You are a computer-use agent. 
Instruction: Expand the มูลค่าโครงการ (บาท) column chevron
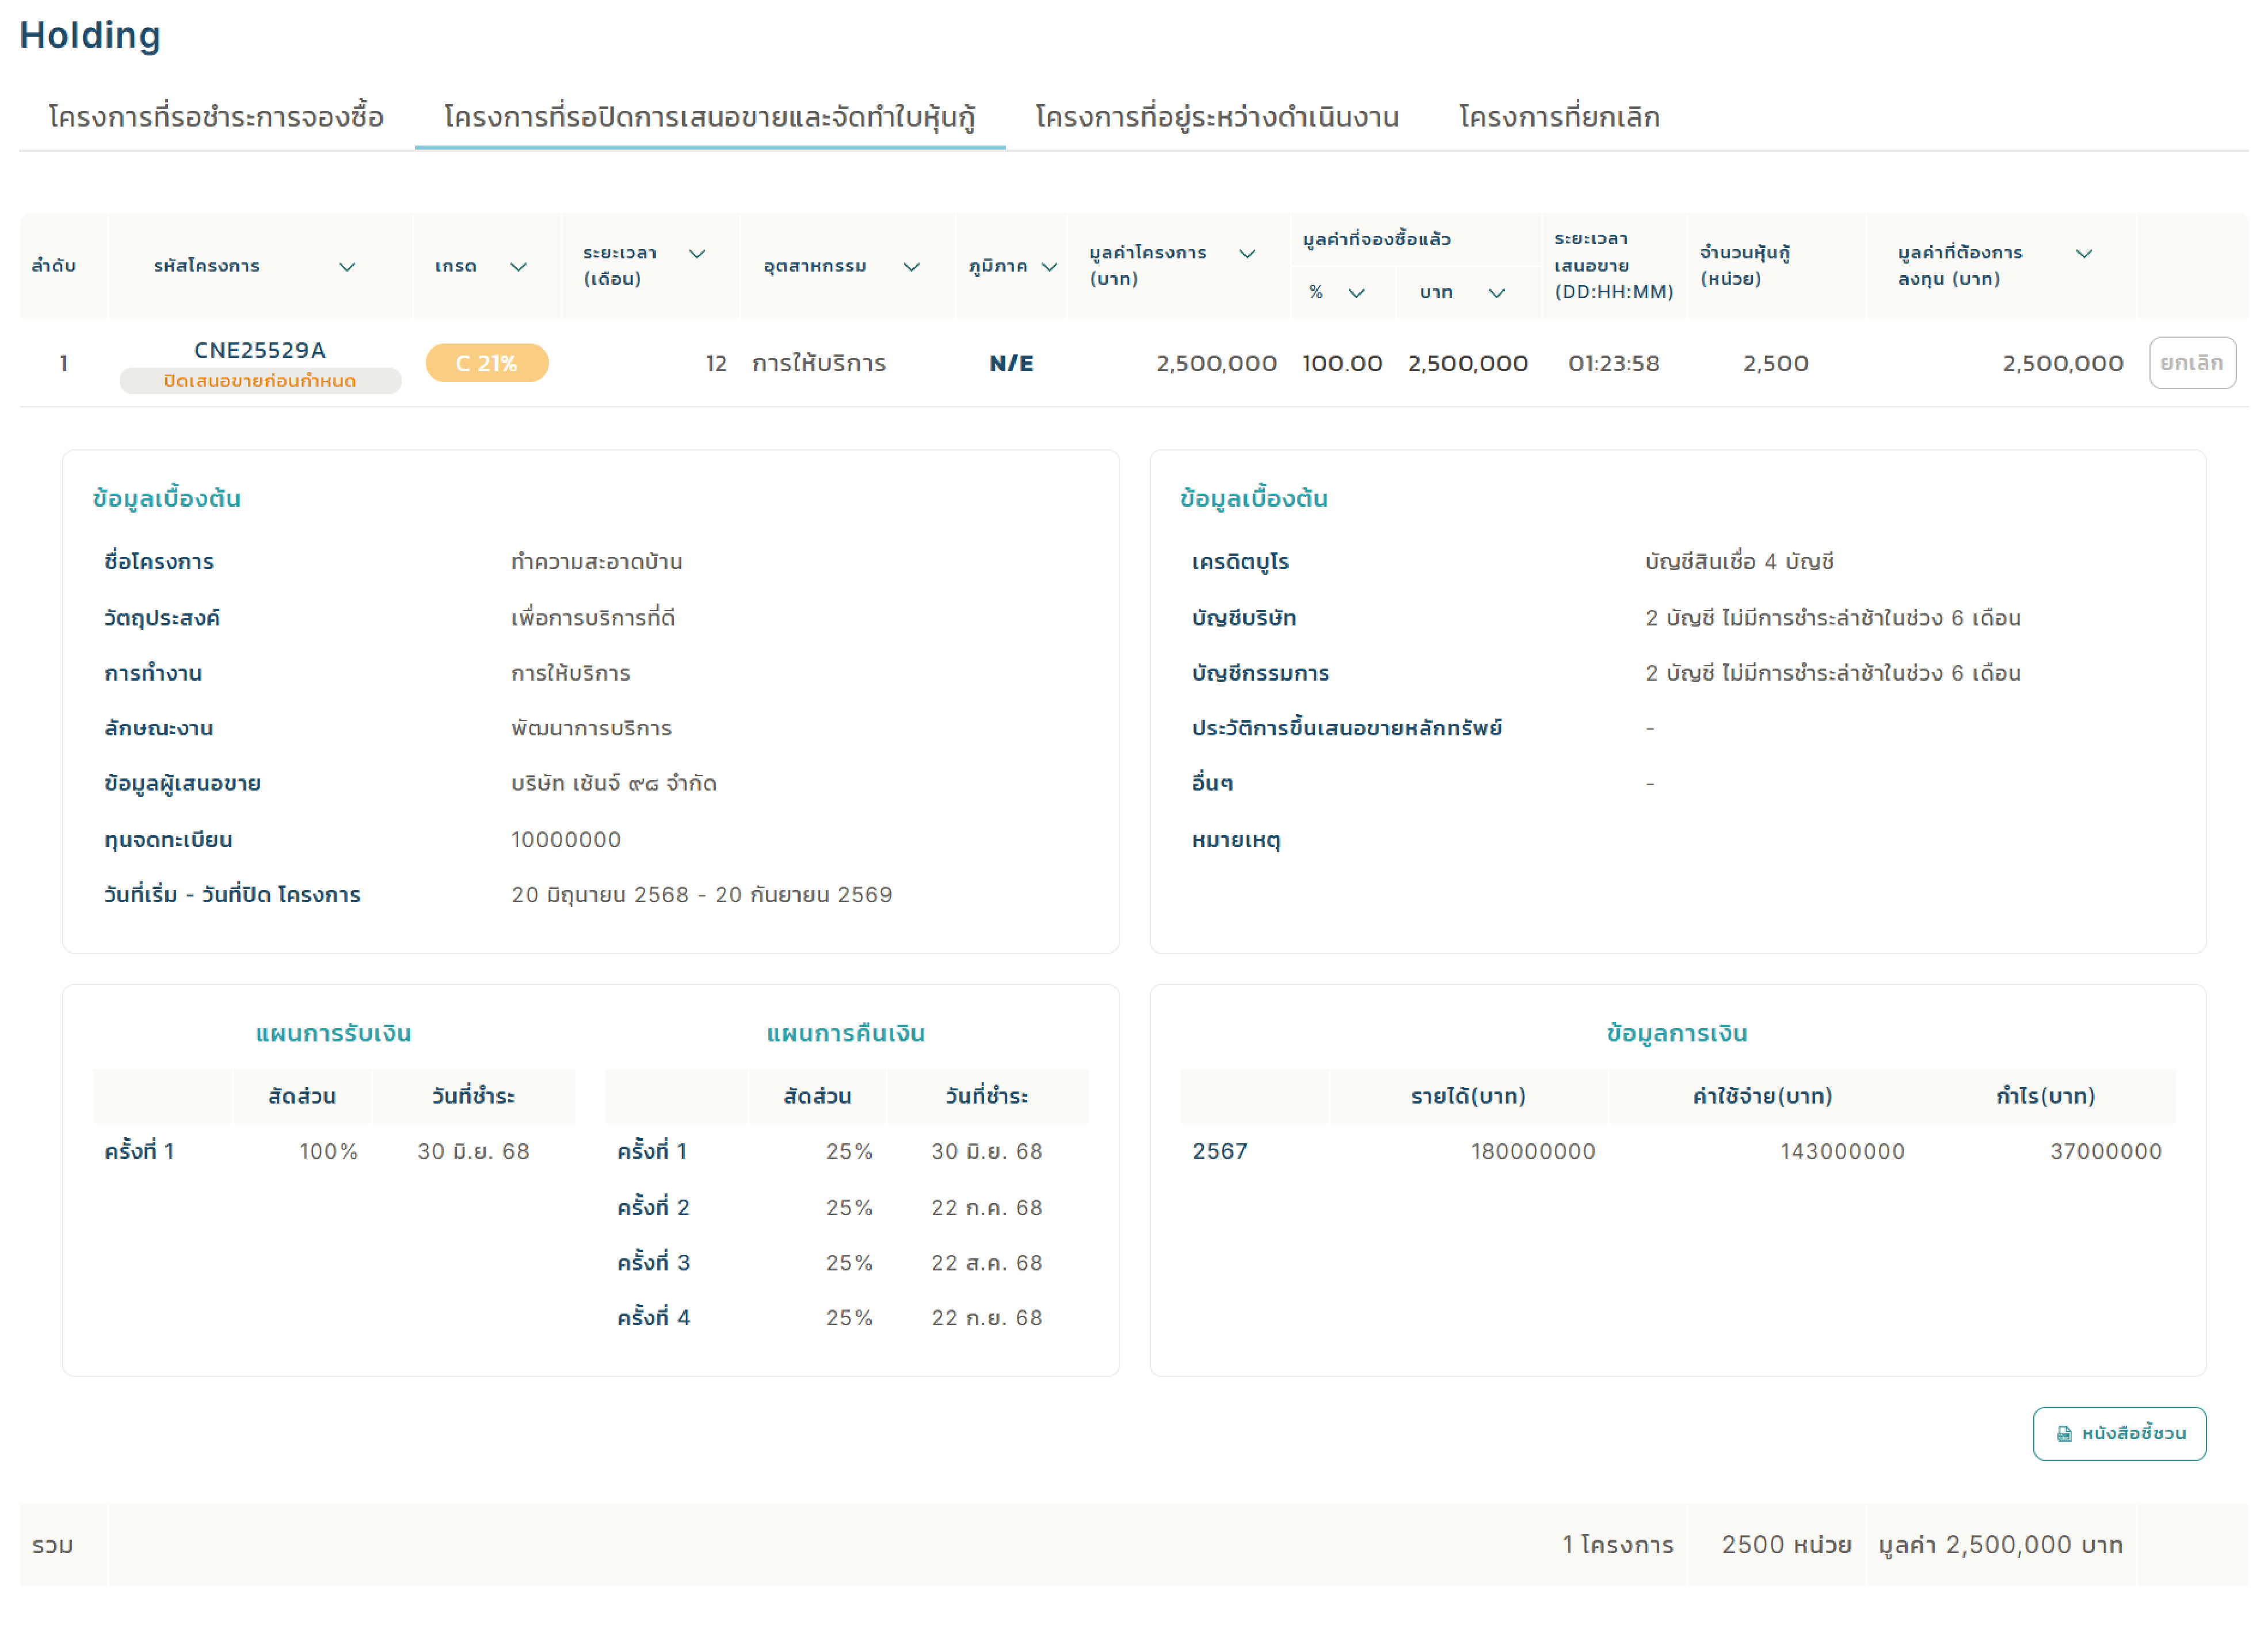click(x=1247, y=254)
